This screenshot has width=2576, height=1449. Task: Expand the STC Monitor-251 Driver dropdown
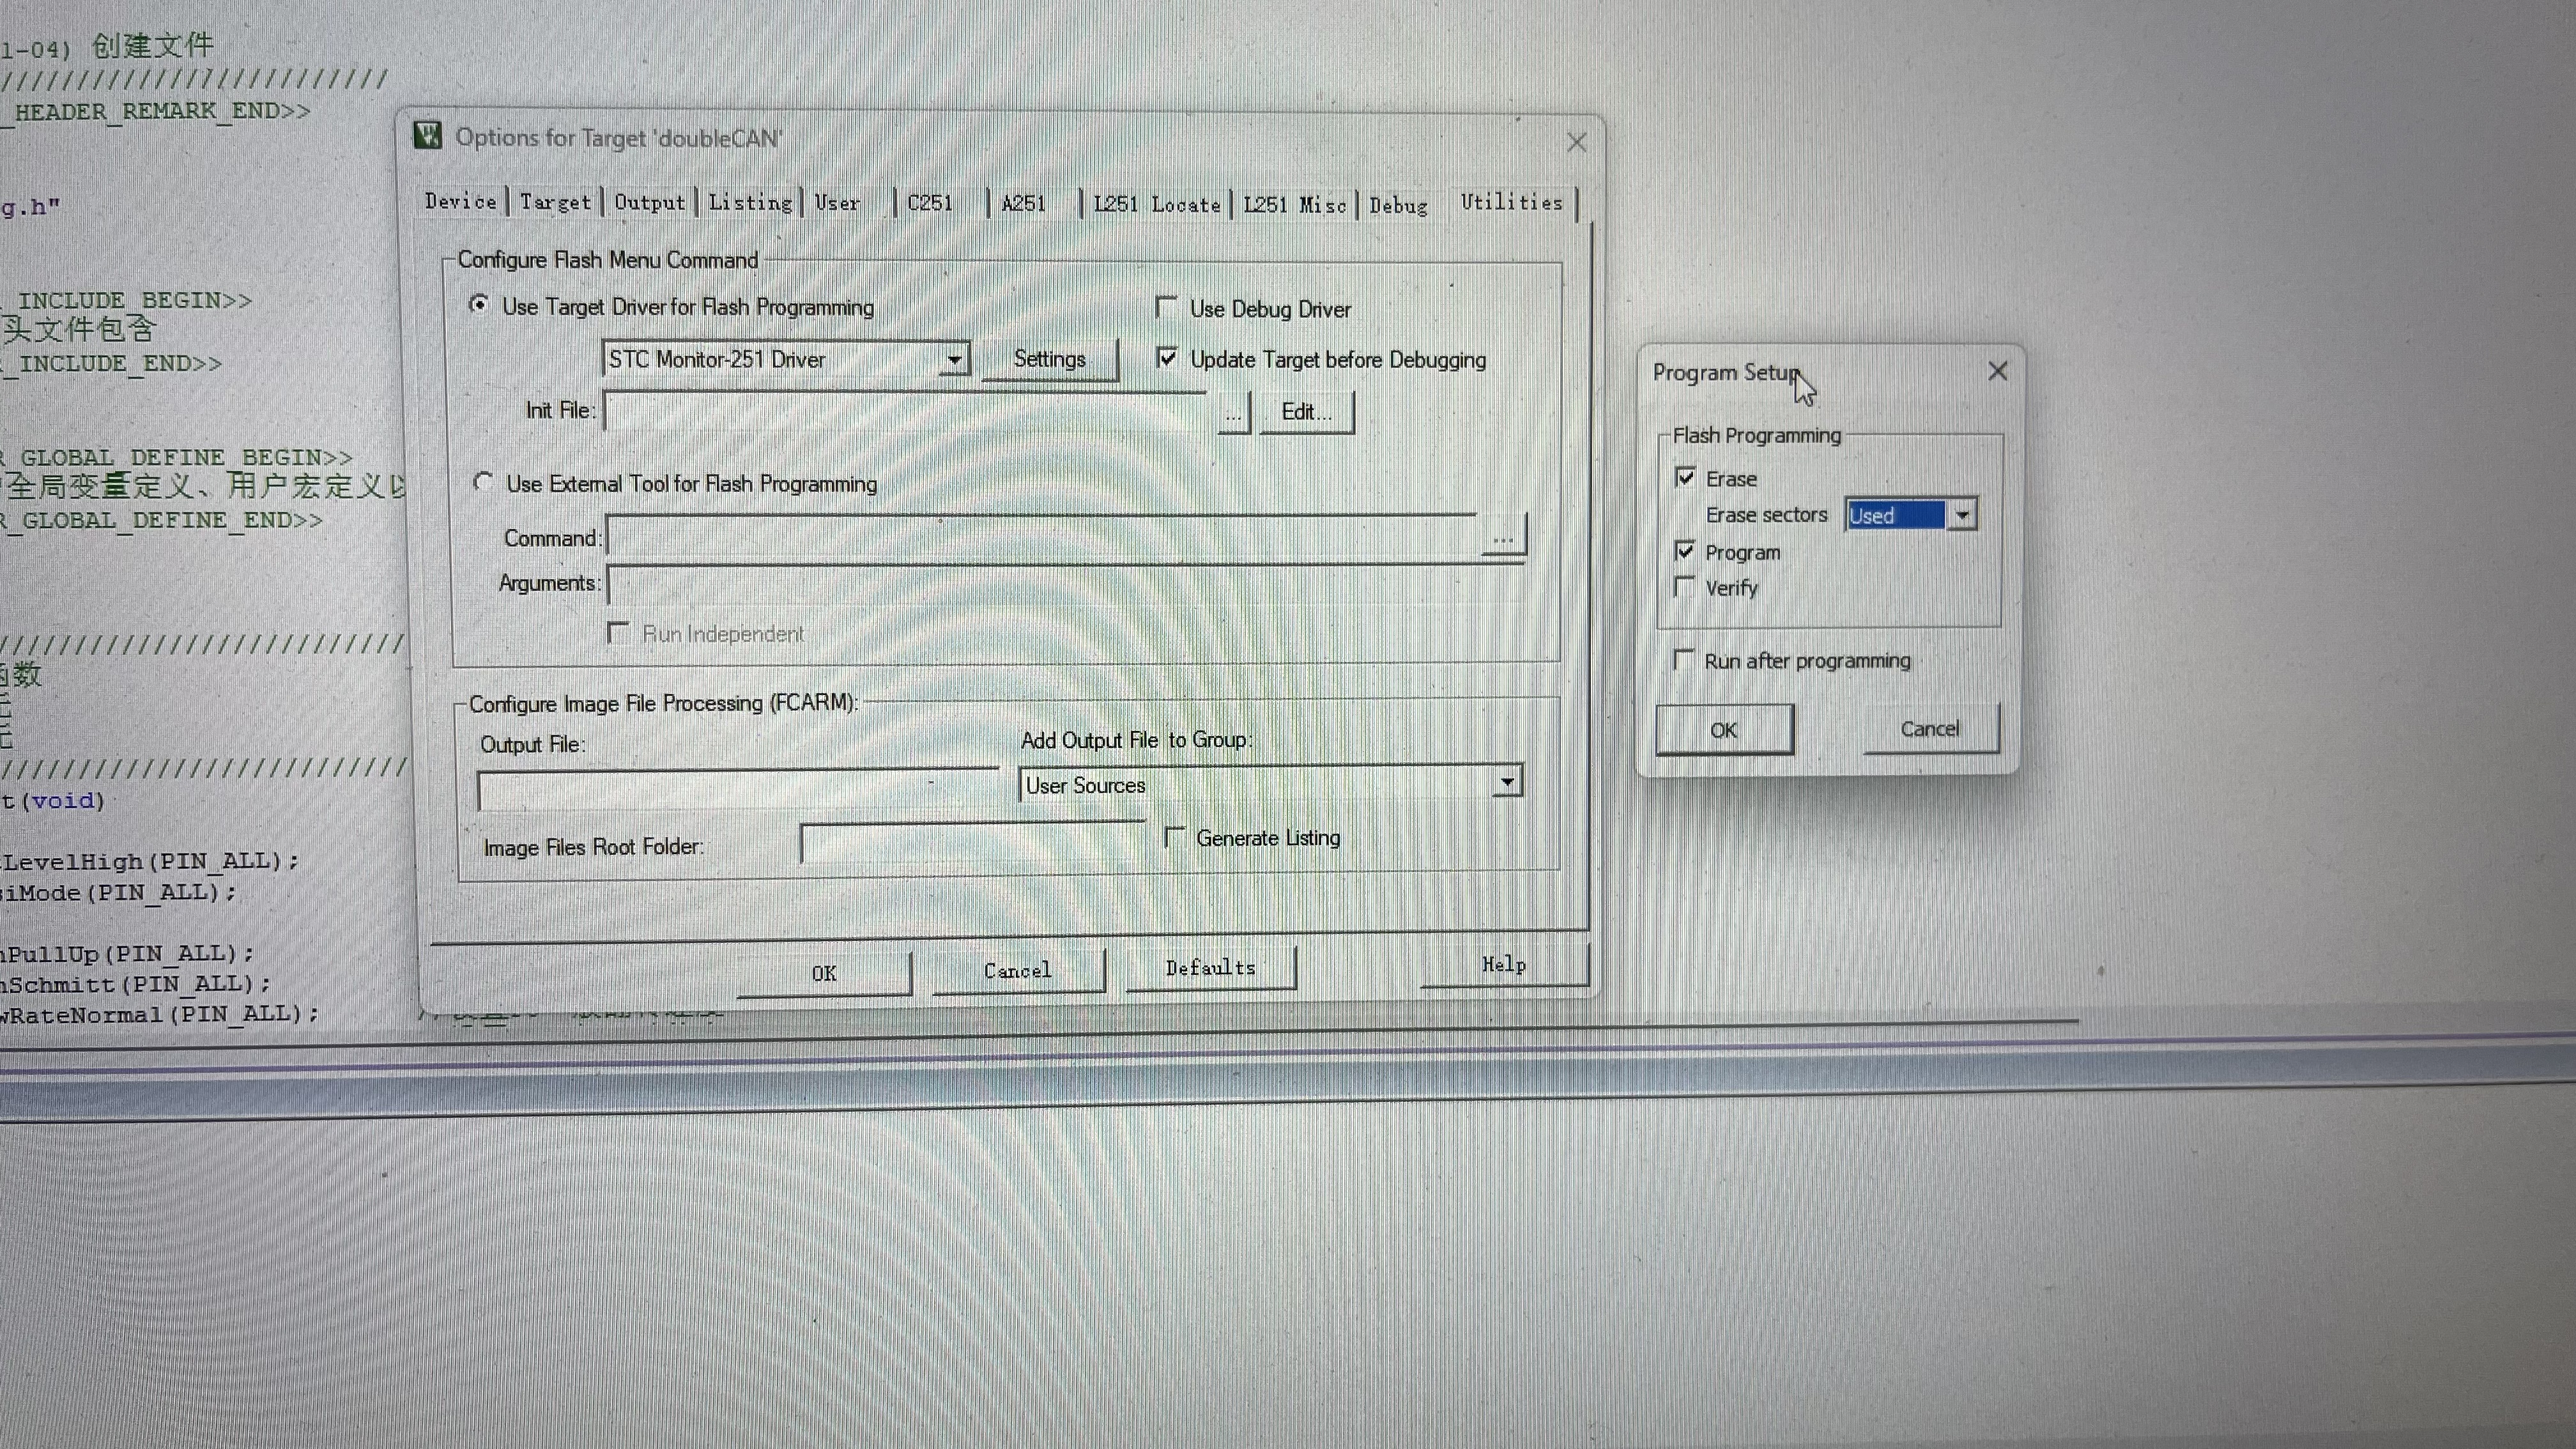[954, 359]
